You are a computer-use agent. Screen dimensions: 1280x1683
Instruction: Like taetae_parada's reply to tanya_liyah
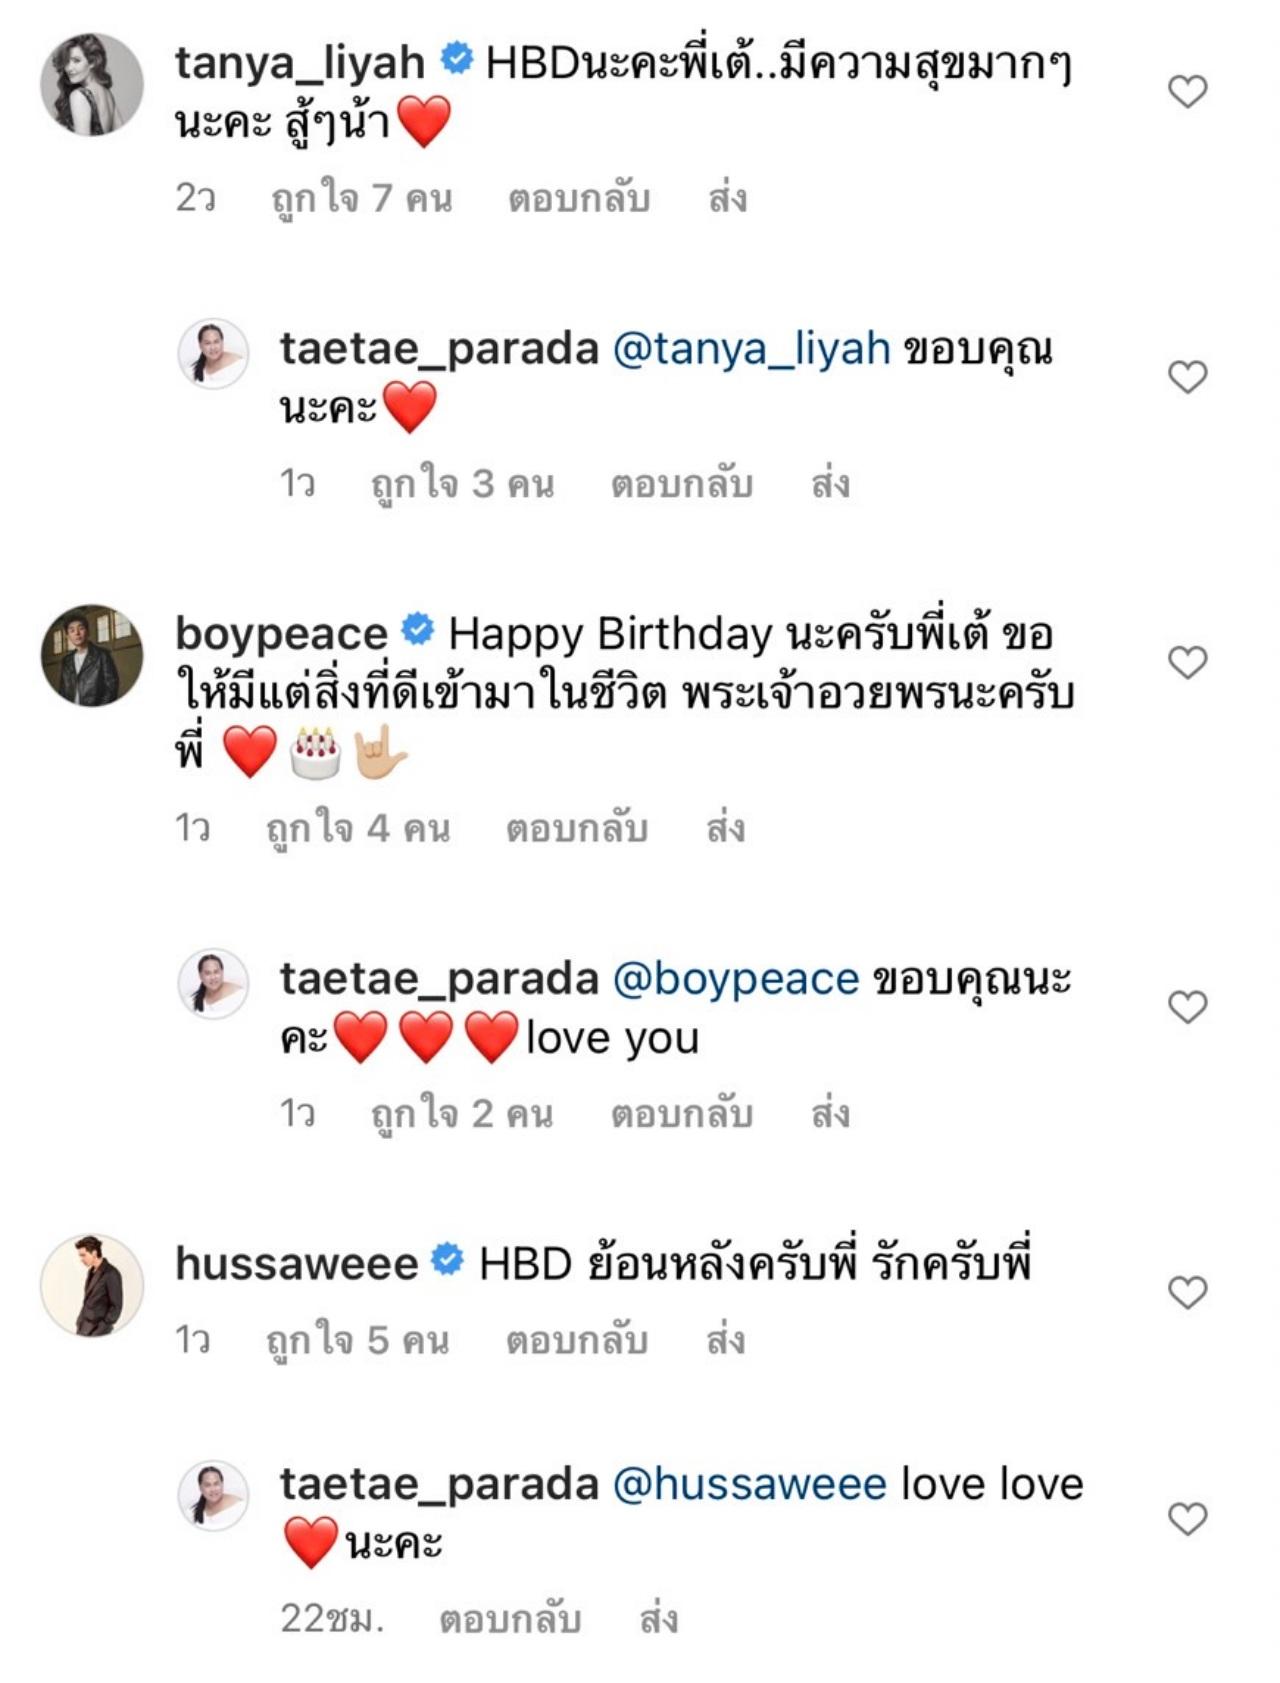1187,377
